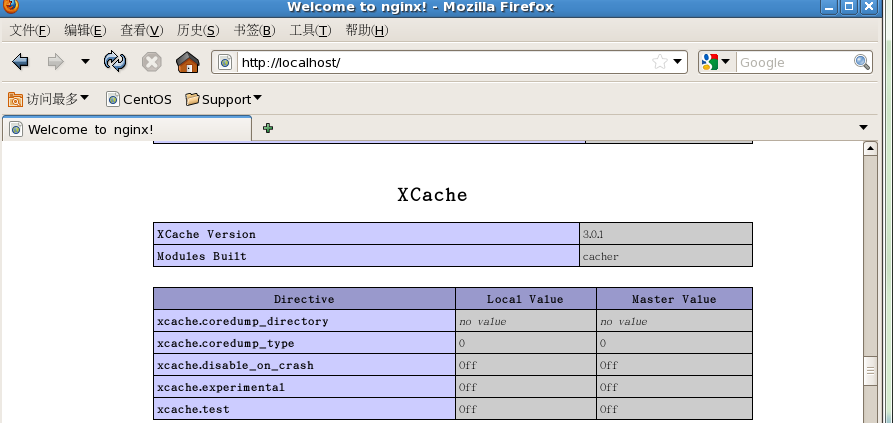Maximize the Firefox window
The width and height of the screenshot is (893, 423).
pos(849,7)
